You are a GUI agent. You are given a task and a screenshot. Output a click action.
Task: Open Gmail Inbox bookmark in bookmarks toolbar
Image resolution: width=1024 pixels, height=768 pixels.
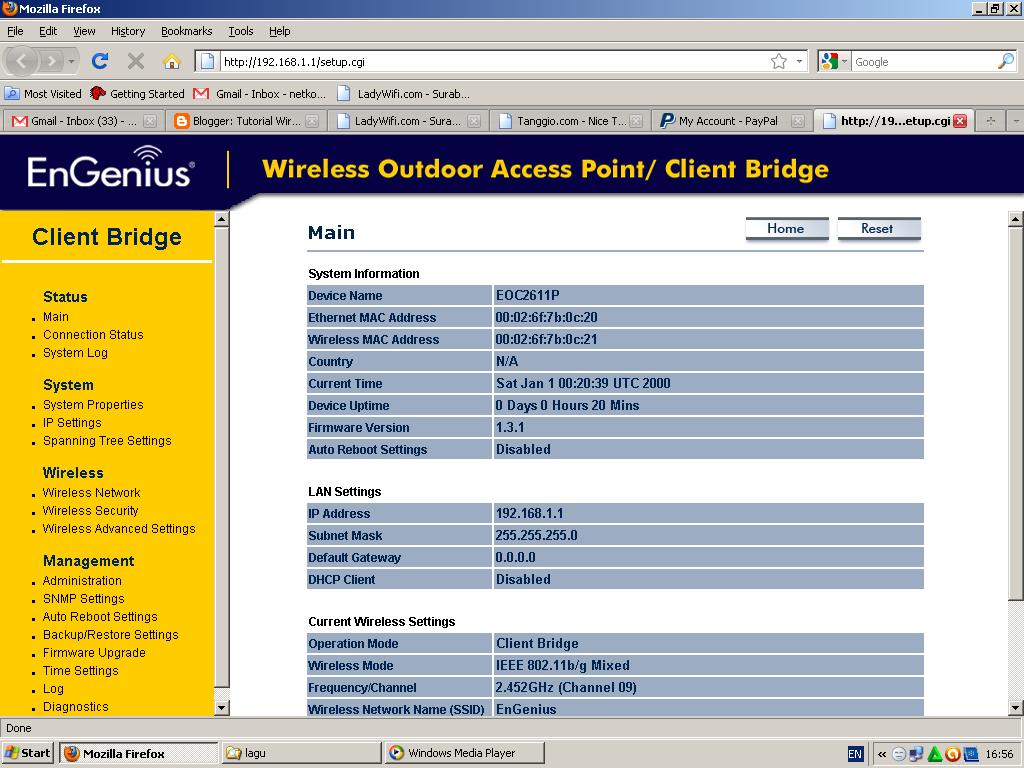tap(259, 93)
